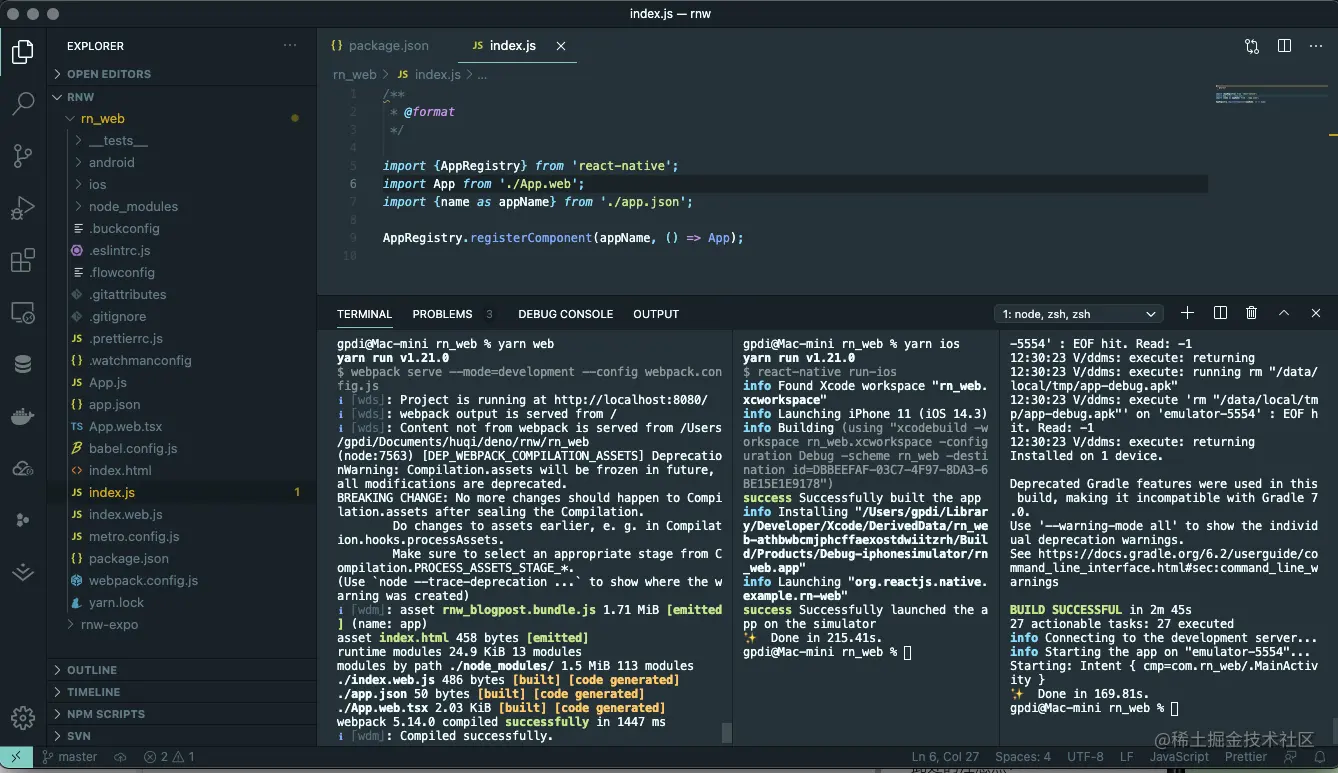The height and width of the screenshot is (773, 1338).
Task: Open the Explorer view in activity bar
Action: [23, 51]
